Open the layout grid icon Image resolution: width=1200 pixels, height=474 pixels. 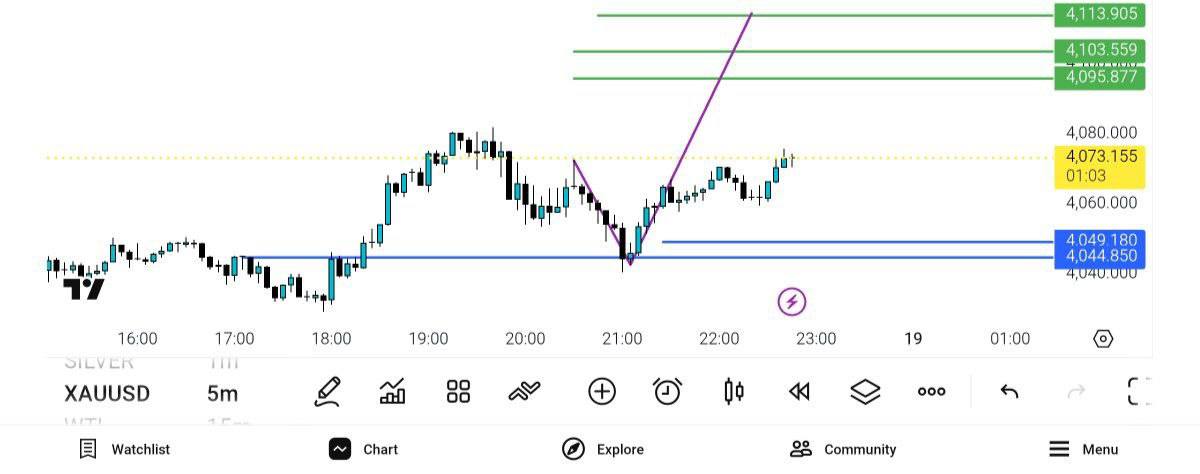(x=458, y=392)
